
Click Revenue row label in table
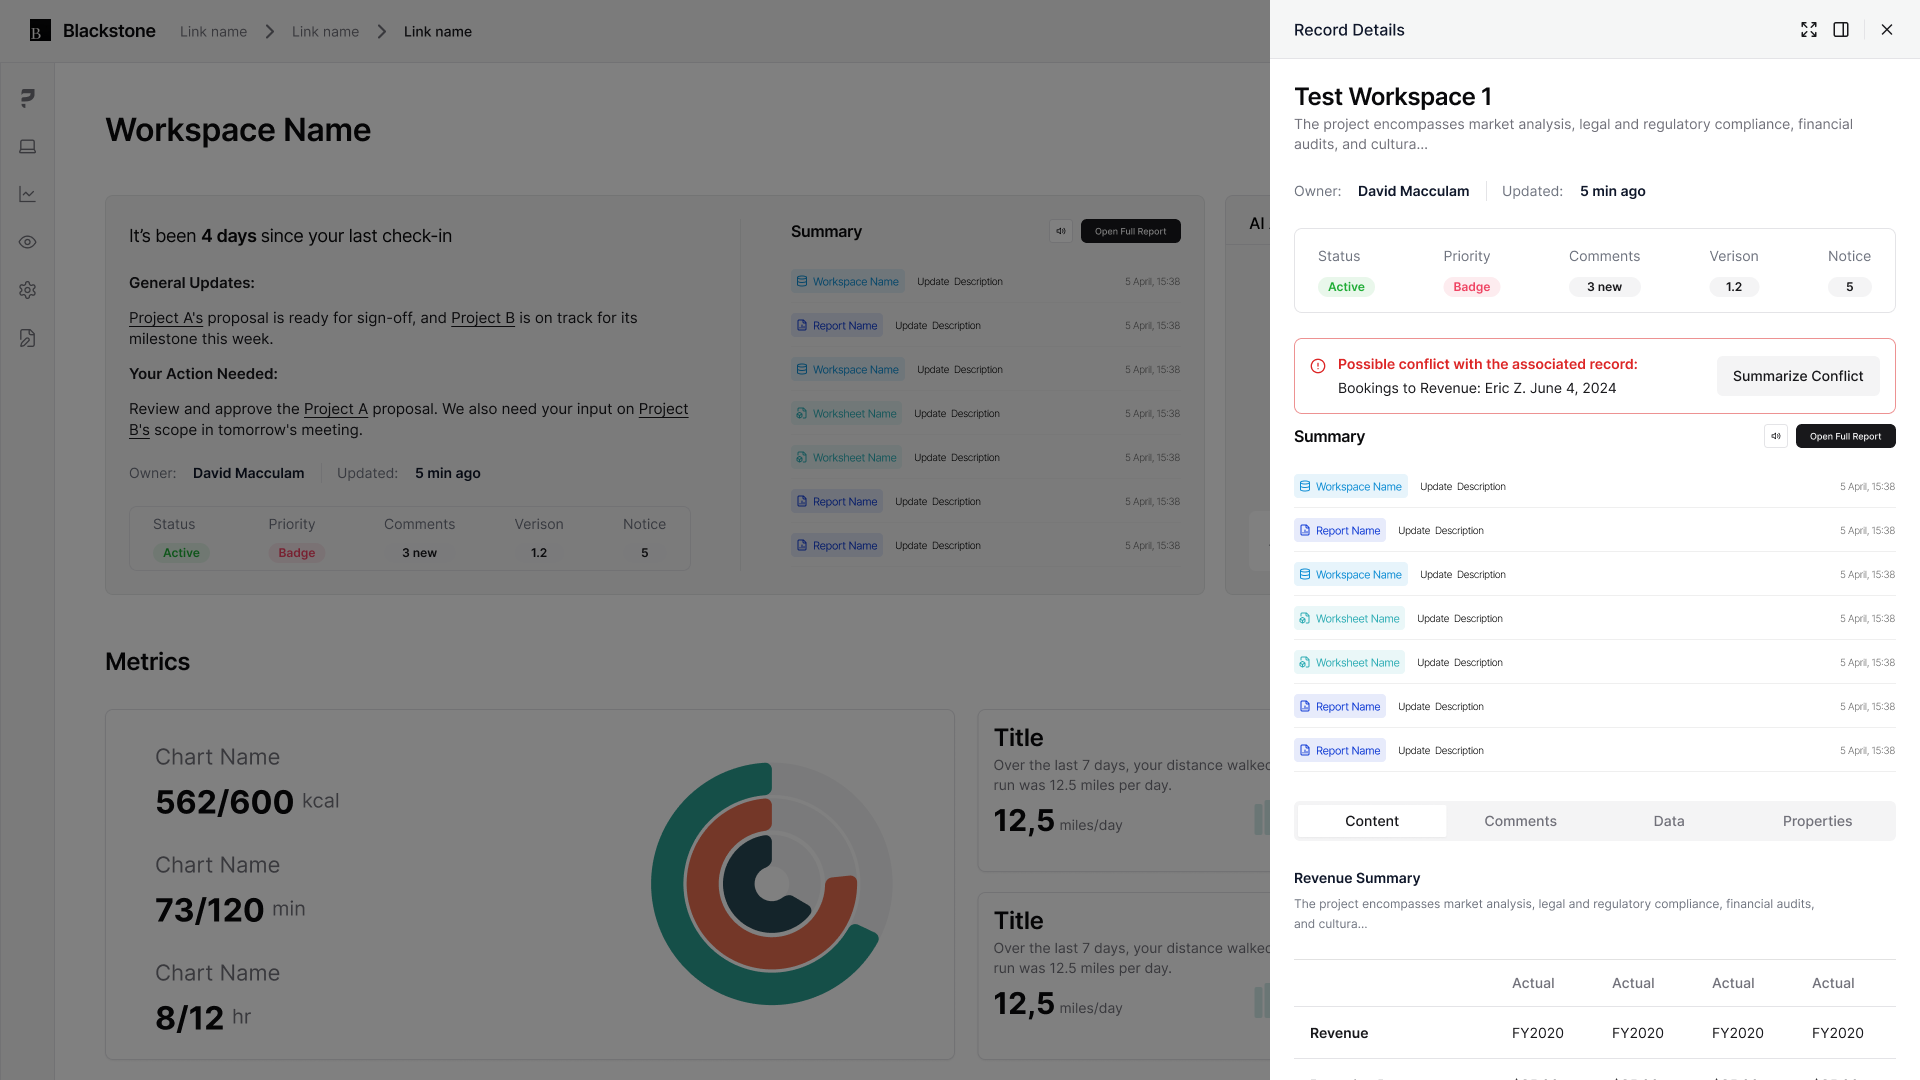(x=1339, y=1033)
